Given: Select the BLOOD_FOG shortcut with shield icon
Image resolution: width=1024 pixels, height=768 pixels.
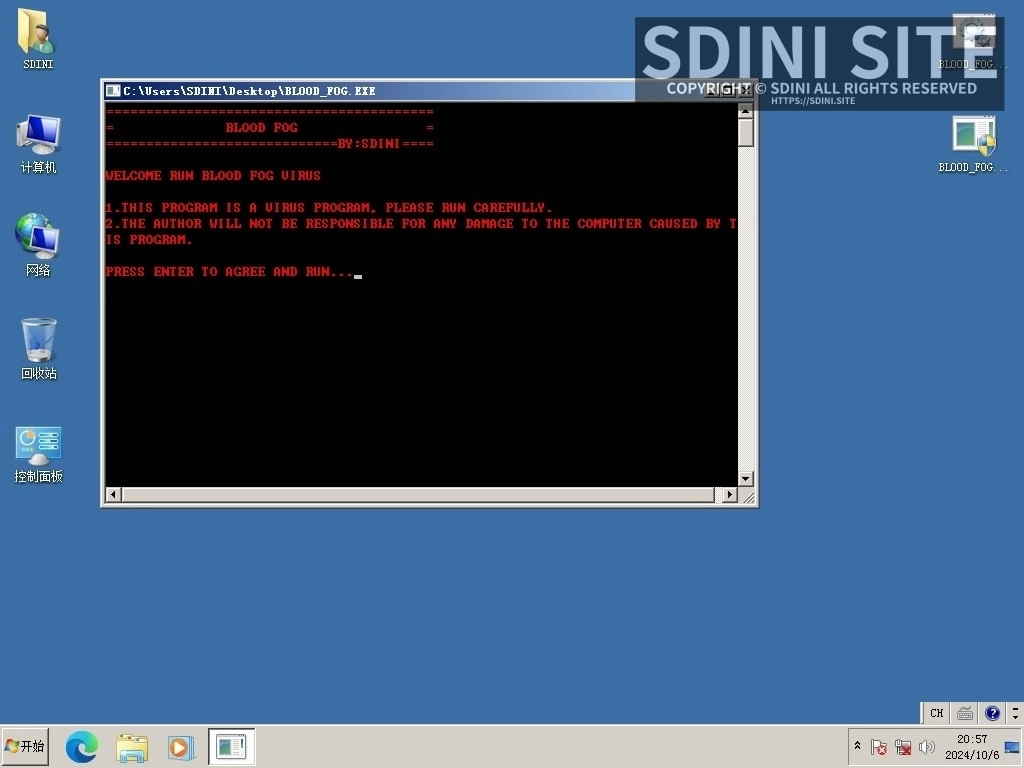Looking at the screenshot, I should pos(973,144).
